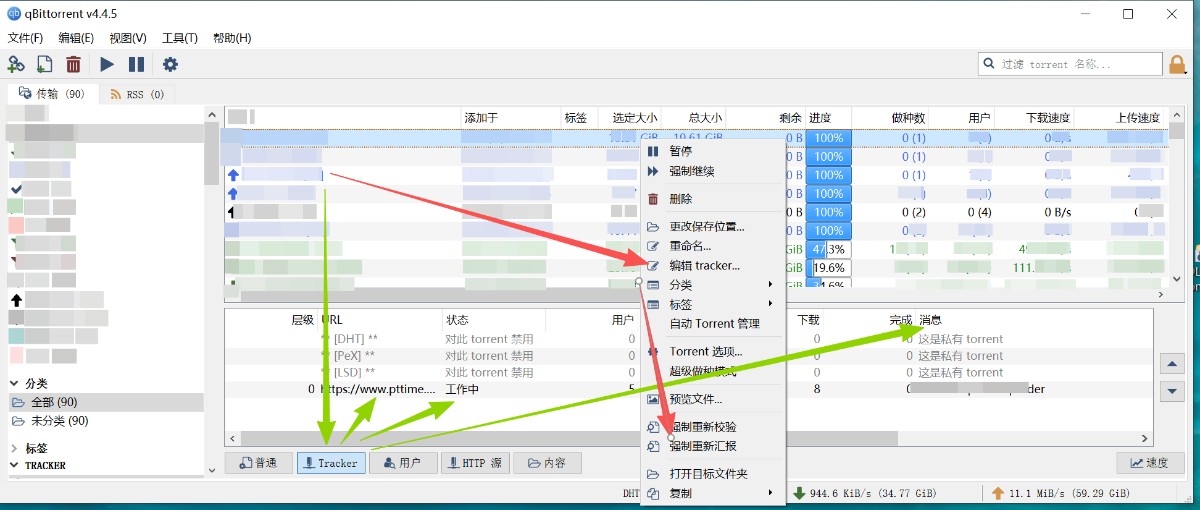Open the 帮助(H) menu
The image size is (1200, 510).
[x=232, y=38]
